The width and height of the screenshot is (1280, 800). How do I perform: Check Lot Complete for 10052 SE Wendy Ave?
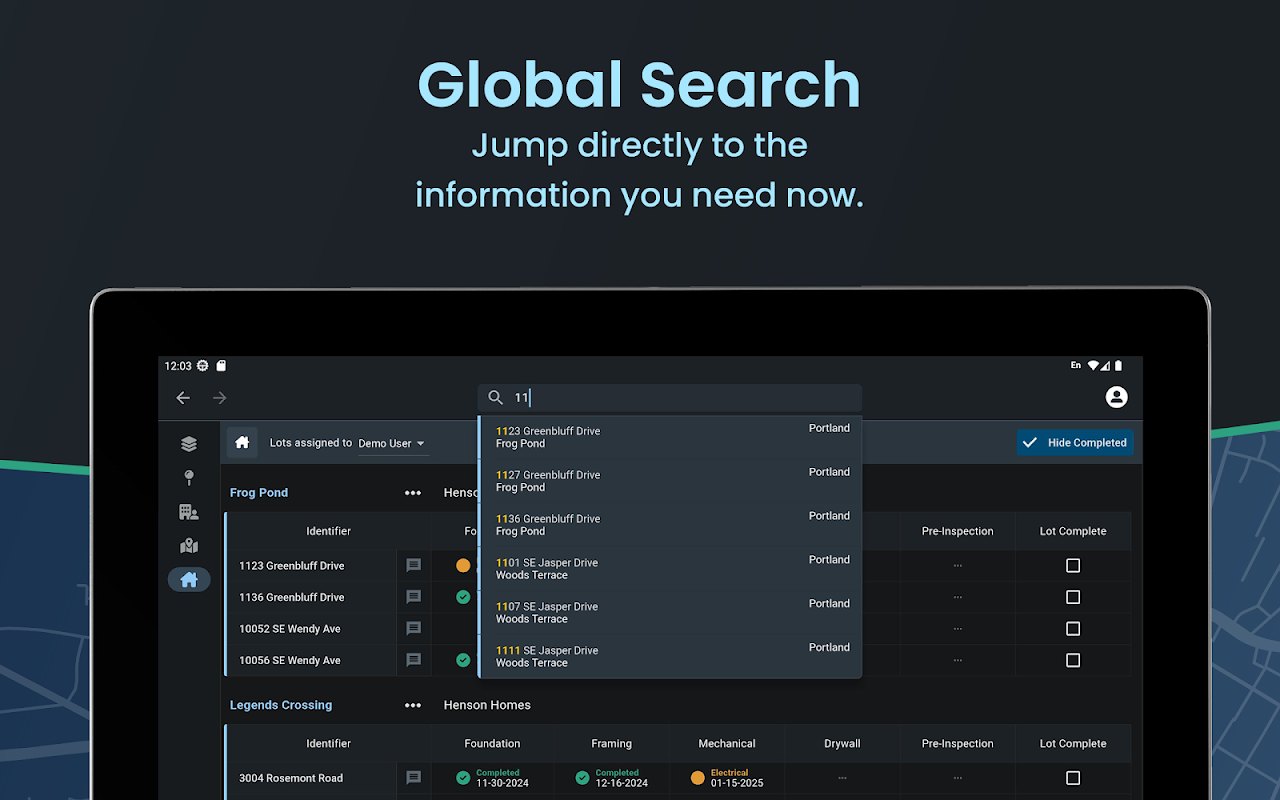click(x=1073, y=629)
